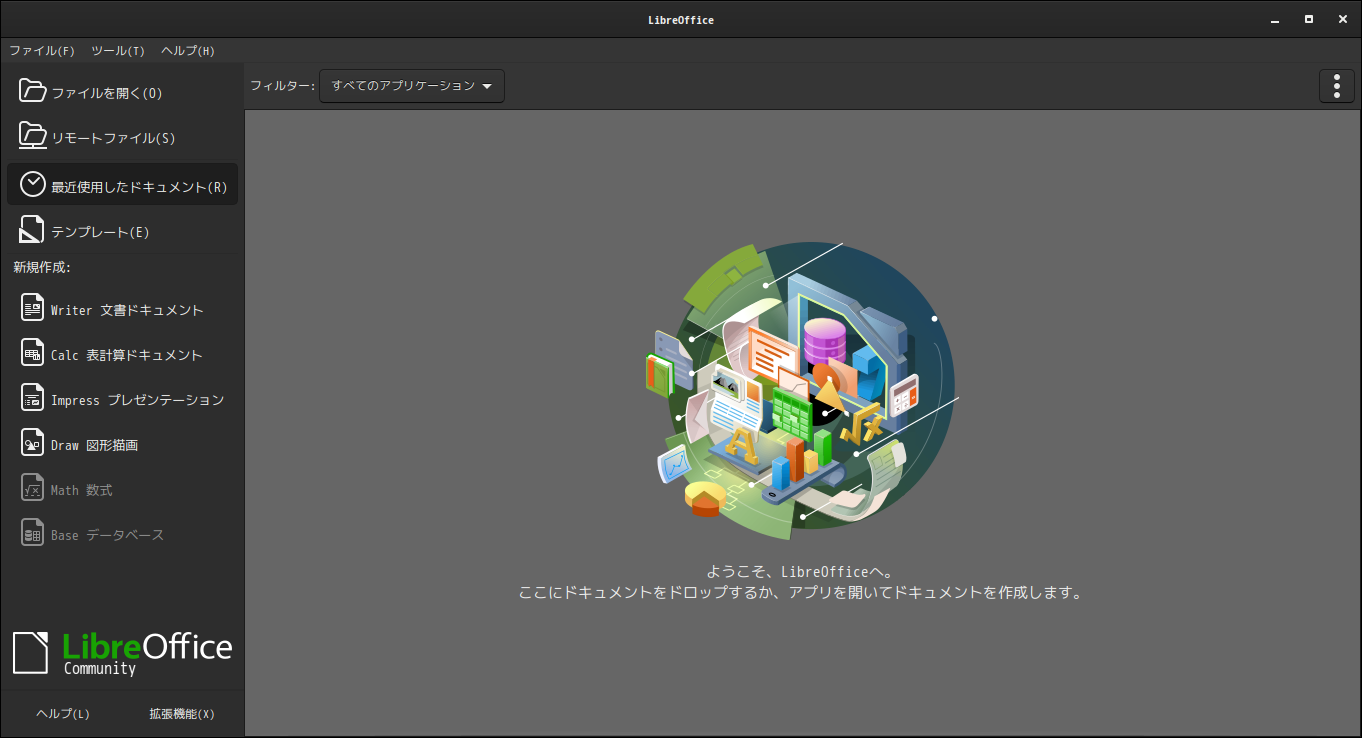The height and width of the screenshot is (738, 1362).
Task: Click the Math 数式 label
Action: (x=82, y=490)
